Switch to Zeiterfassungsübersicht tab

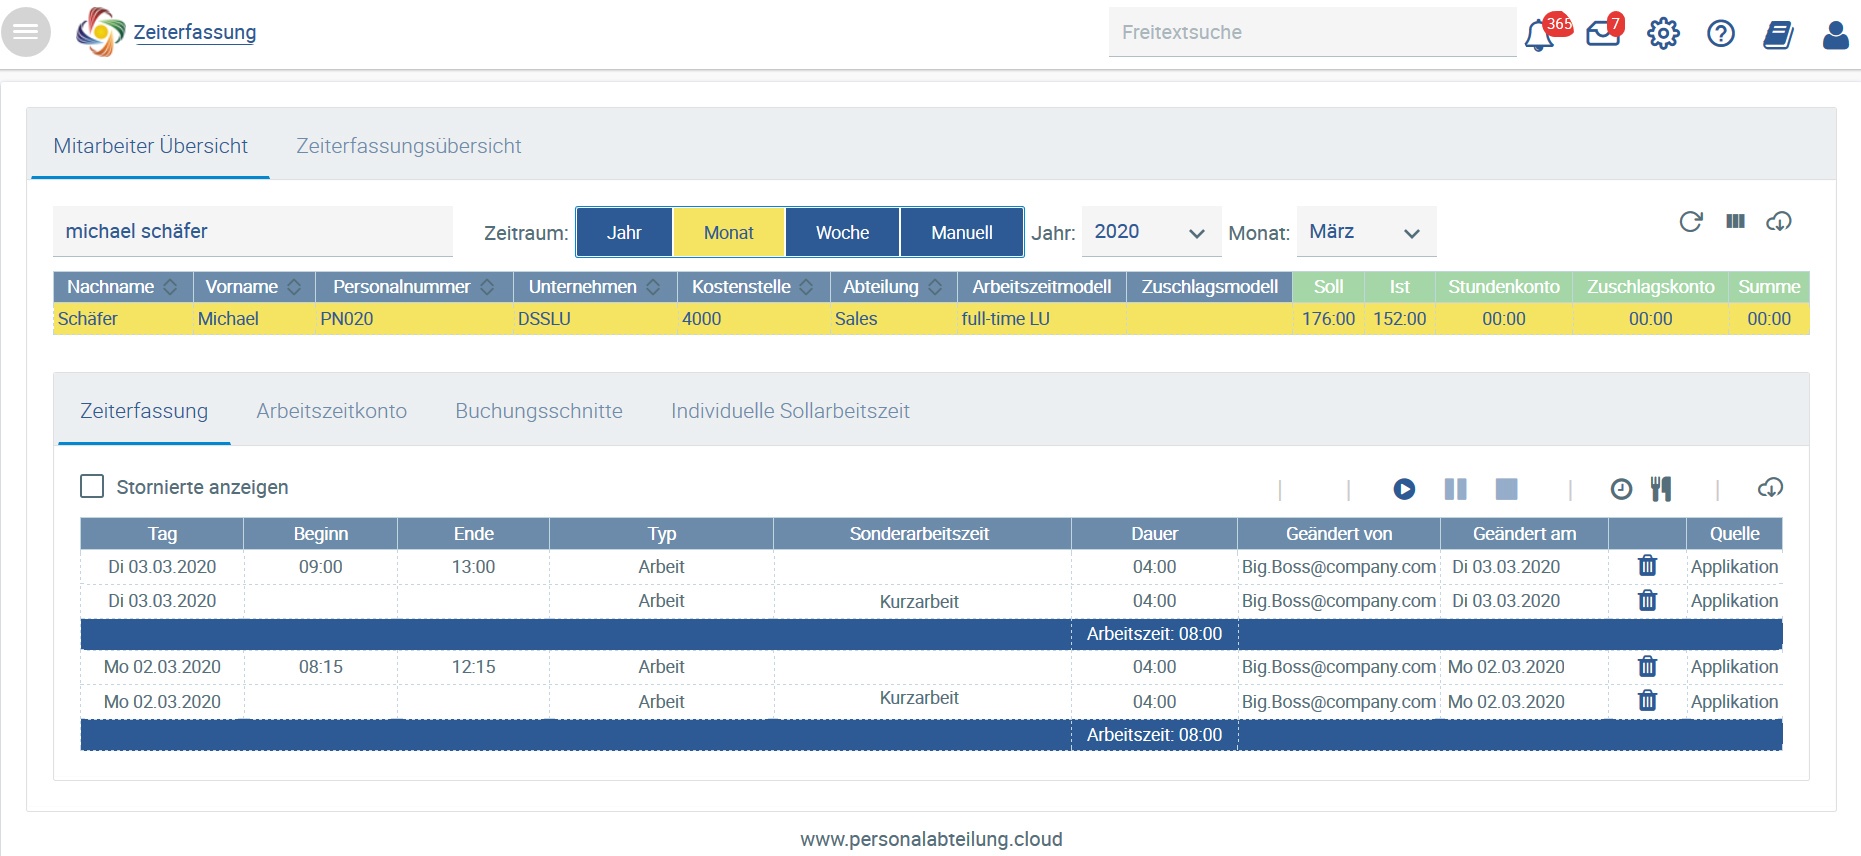pos(409,146)
